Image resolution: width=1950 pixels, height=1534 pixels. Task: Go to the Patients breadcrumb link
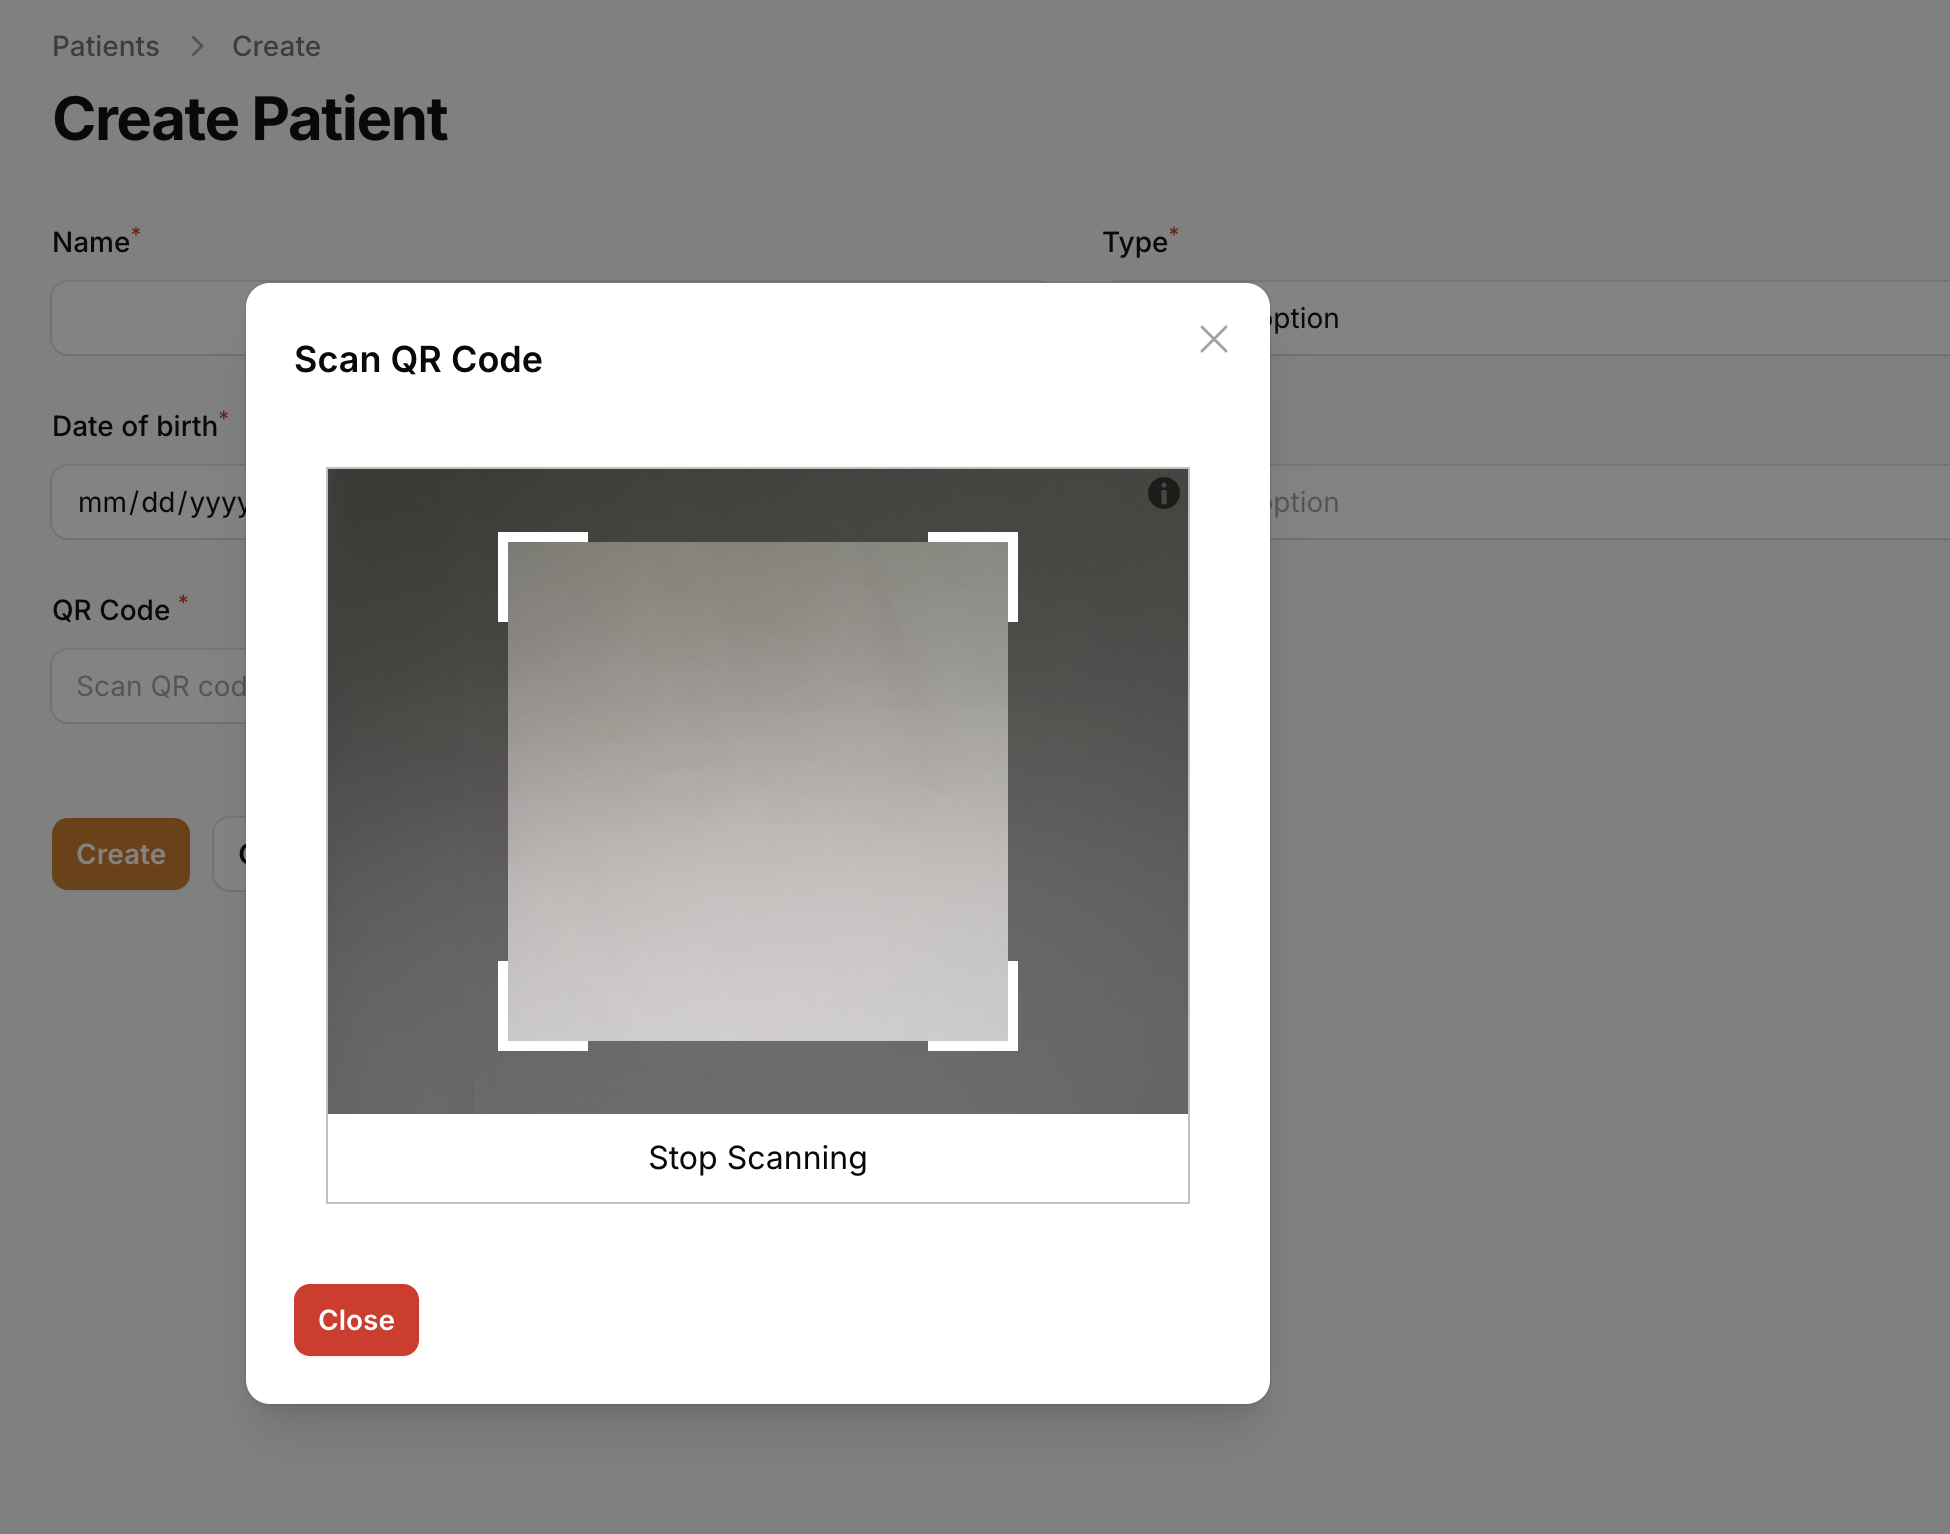pos(106,46)
